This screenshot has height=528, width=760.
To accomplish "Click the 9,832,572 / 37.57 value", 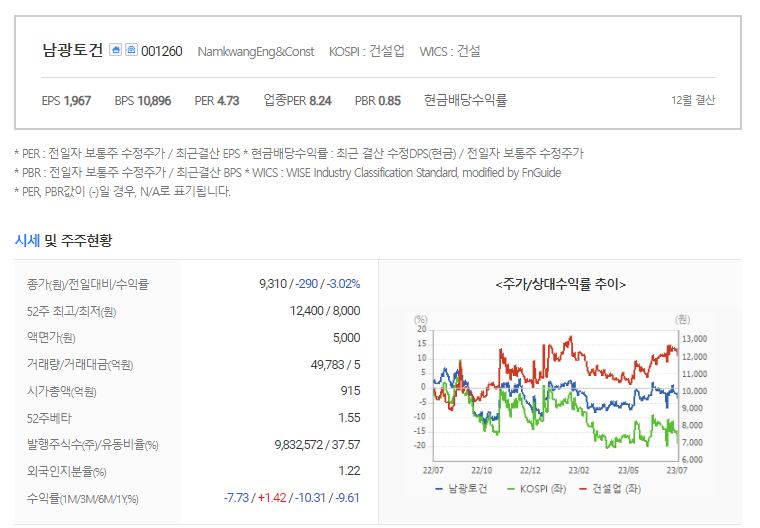I will coord(317,445).
